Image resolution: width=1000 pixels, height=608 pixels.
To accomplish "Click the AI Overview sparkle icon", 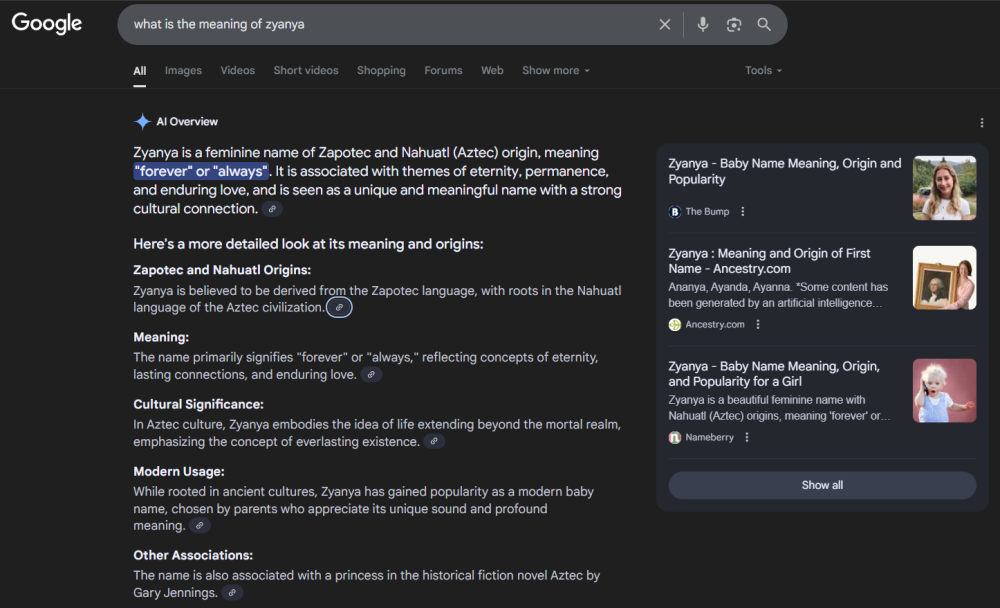I will coord(141,121).
